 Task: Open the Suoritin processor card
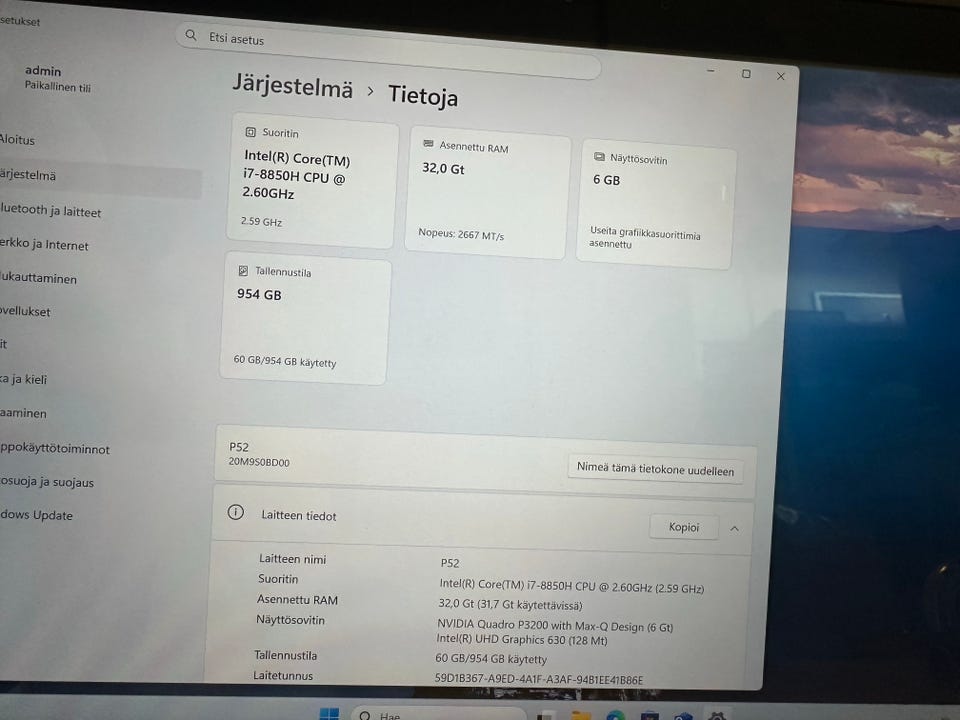(312, 180)
